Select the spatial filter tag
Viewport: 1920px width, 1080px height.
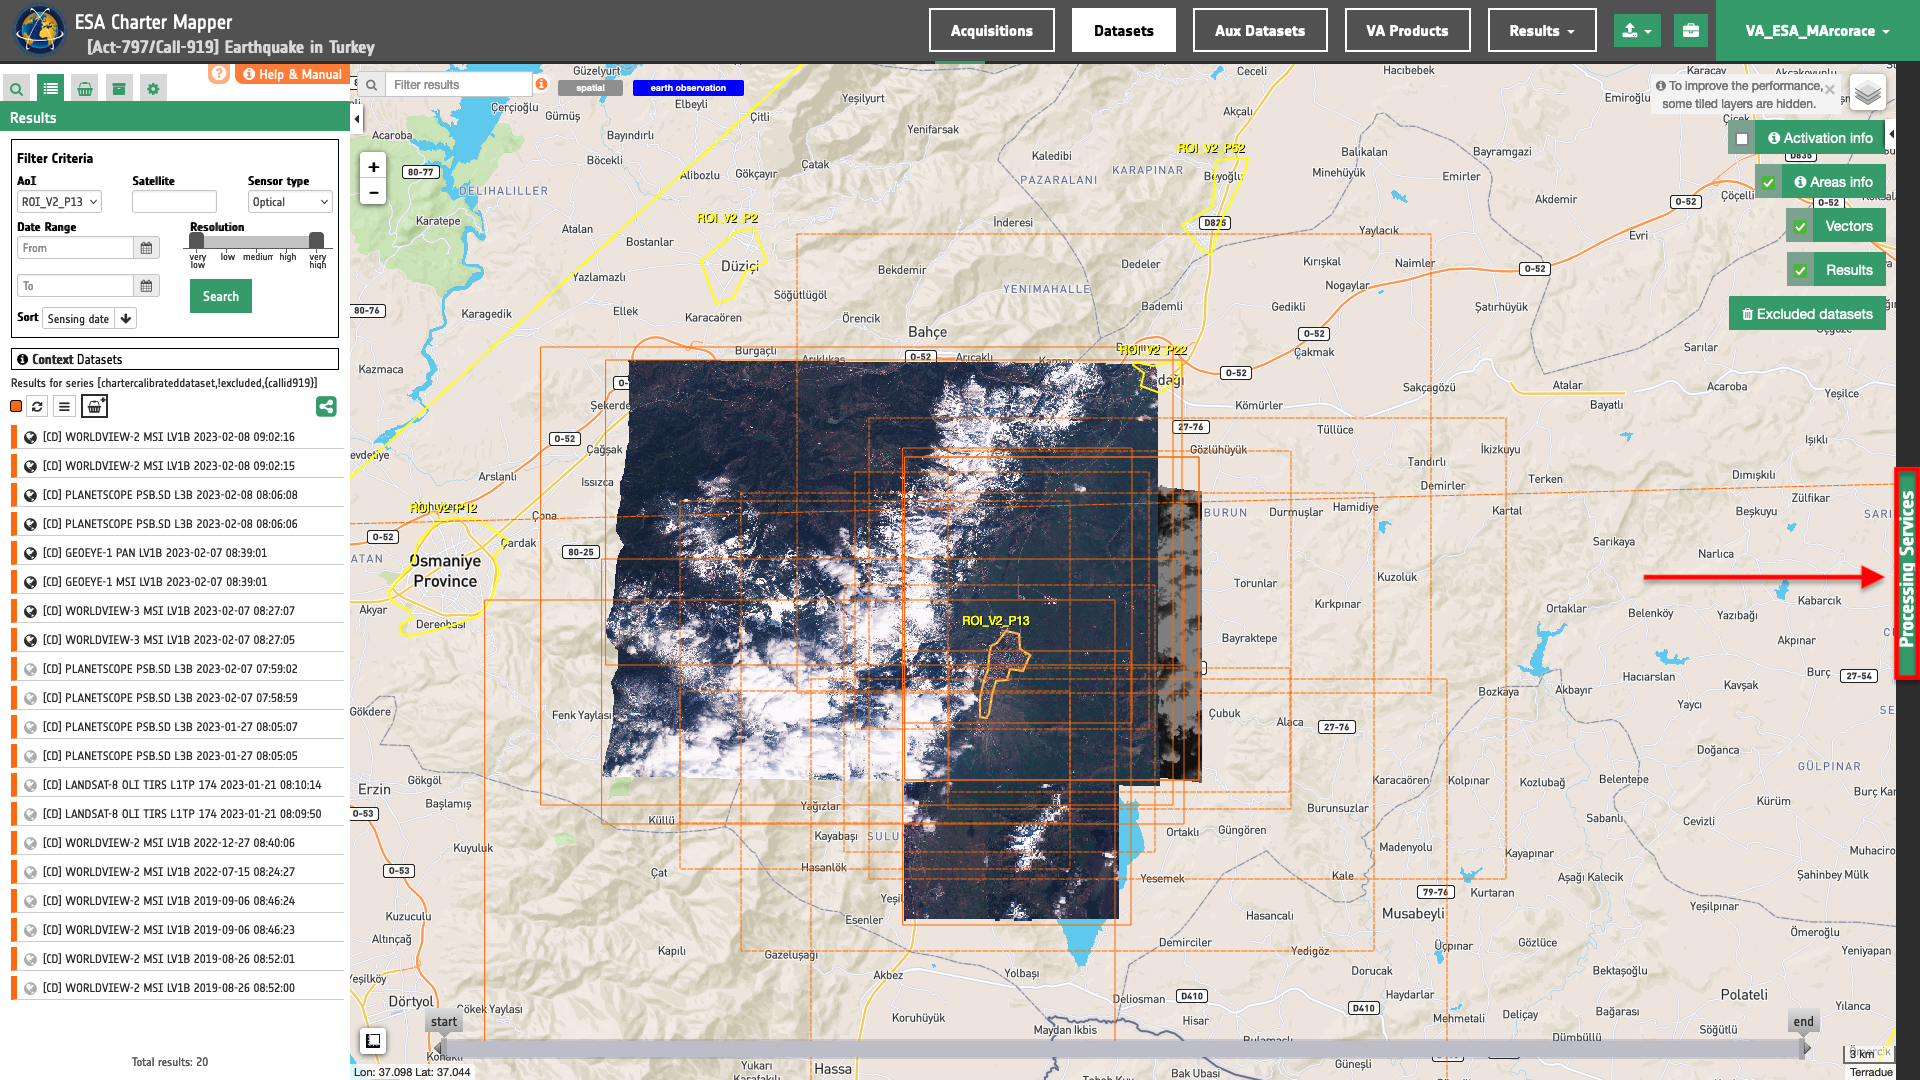pos(590,88)
